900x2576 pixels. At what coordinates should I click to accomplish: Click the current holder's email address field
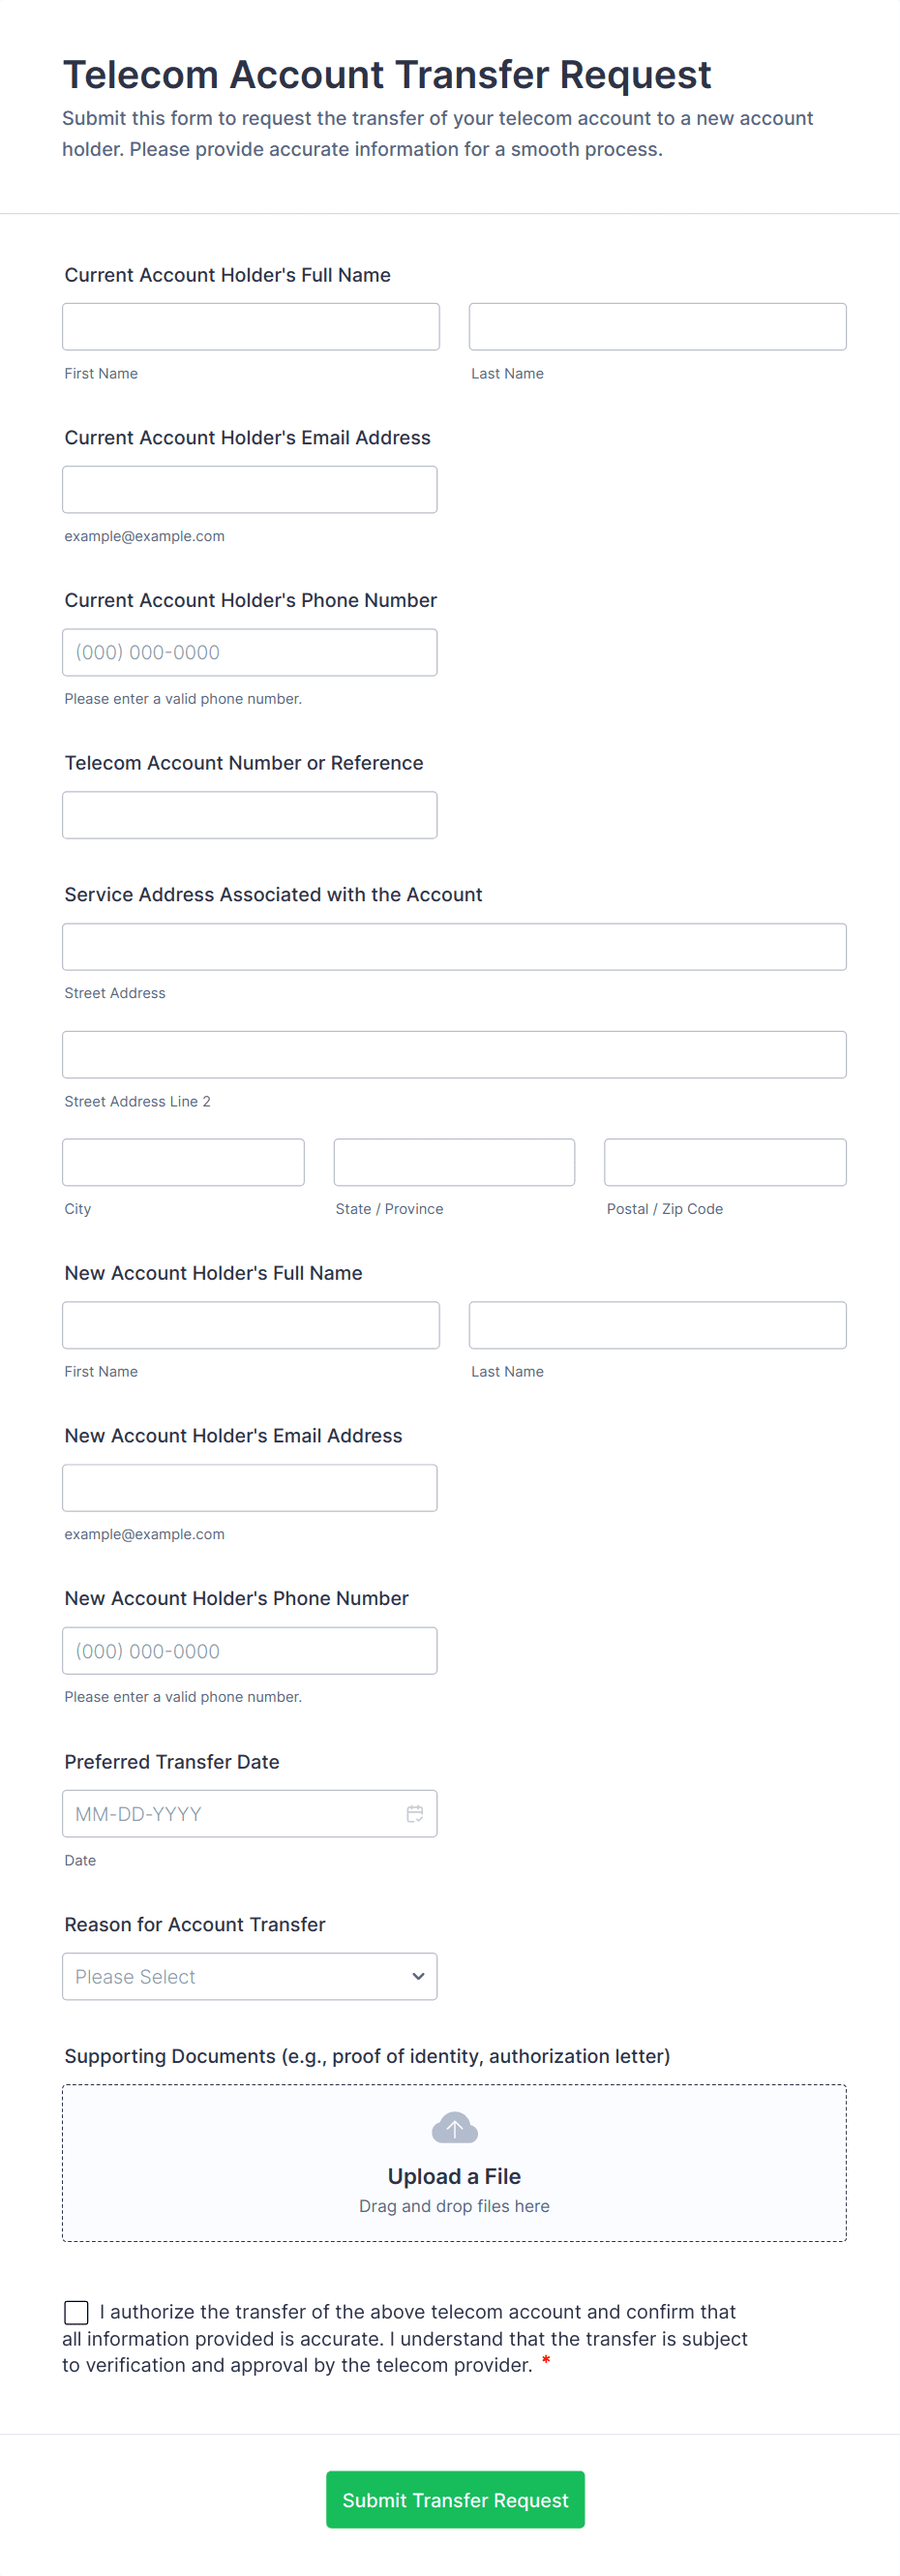point(249,490)
